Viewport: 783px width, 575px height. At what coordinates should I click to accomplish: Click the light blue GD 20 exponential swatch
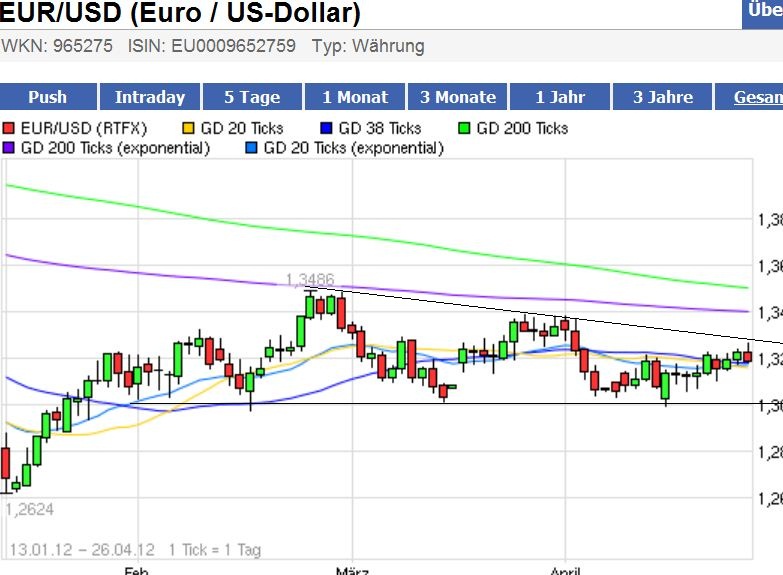(252, 148)
